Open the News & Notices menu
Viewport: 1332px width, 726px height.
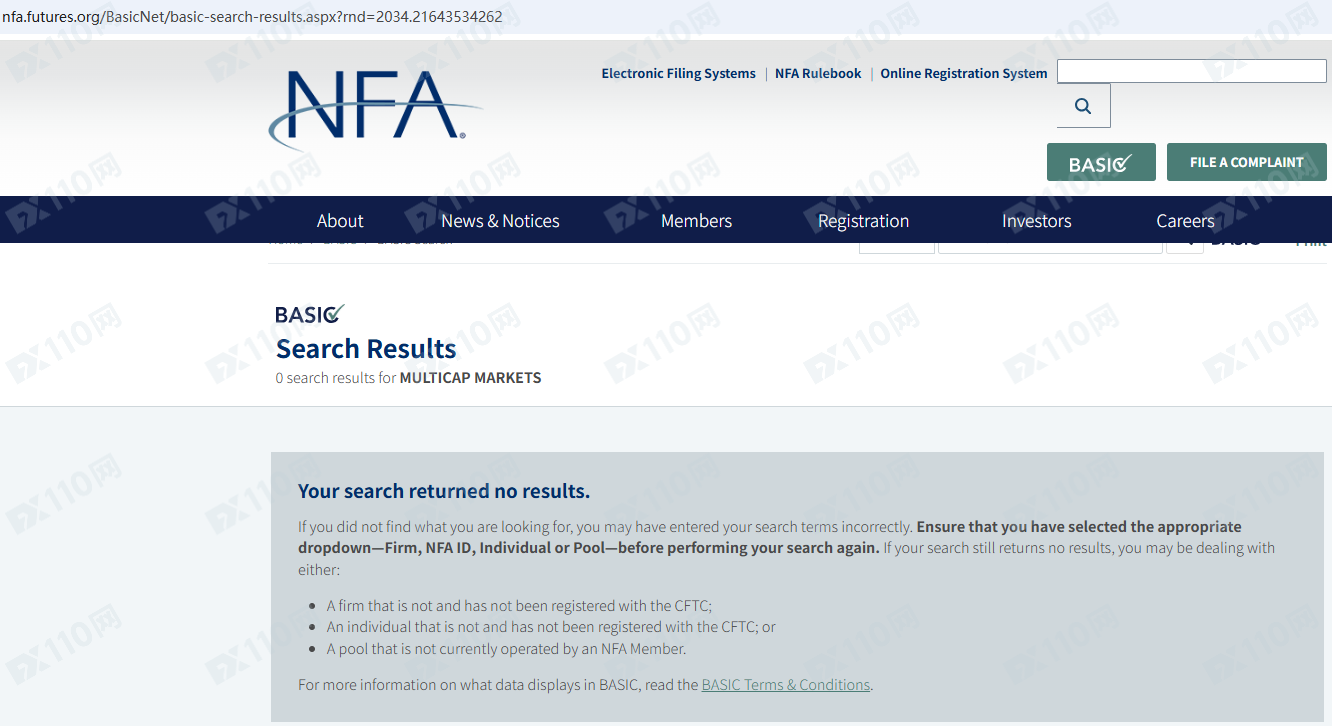point(500,221)
